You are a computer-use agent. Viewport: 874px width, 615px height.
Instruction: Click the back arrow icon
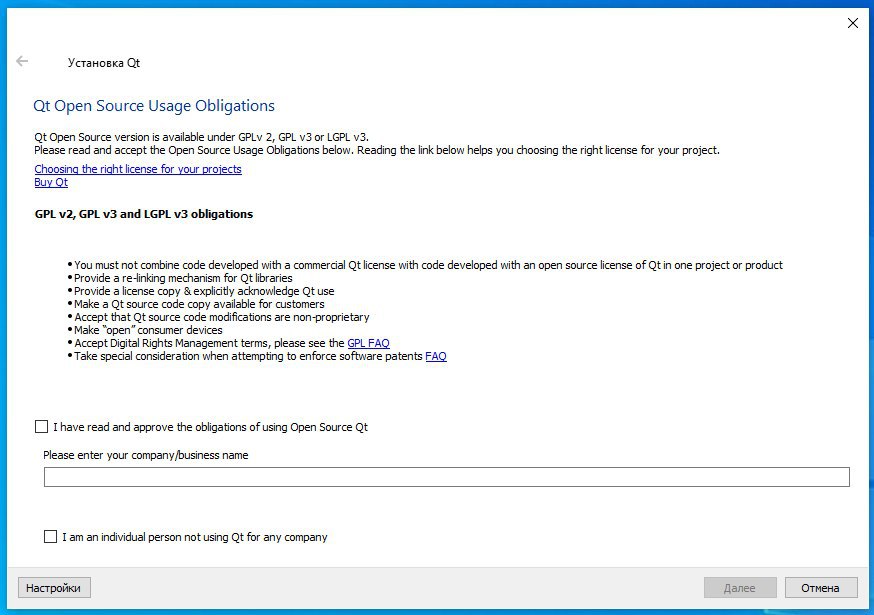[22, 61]
